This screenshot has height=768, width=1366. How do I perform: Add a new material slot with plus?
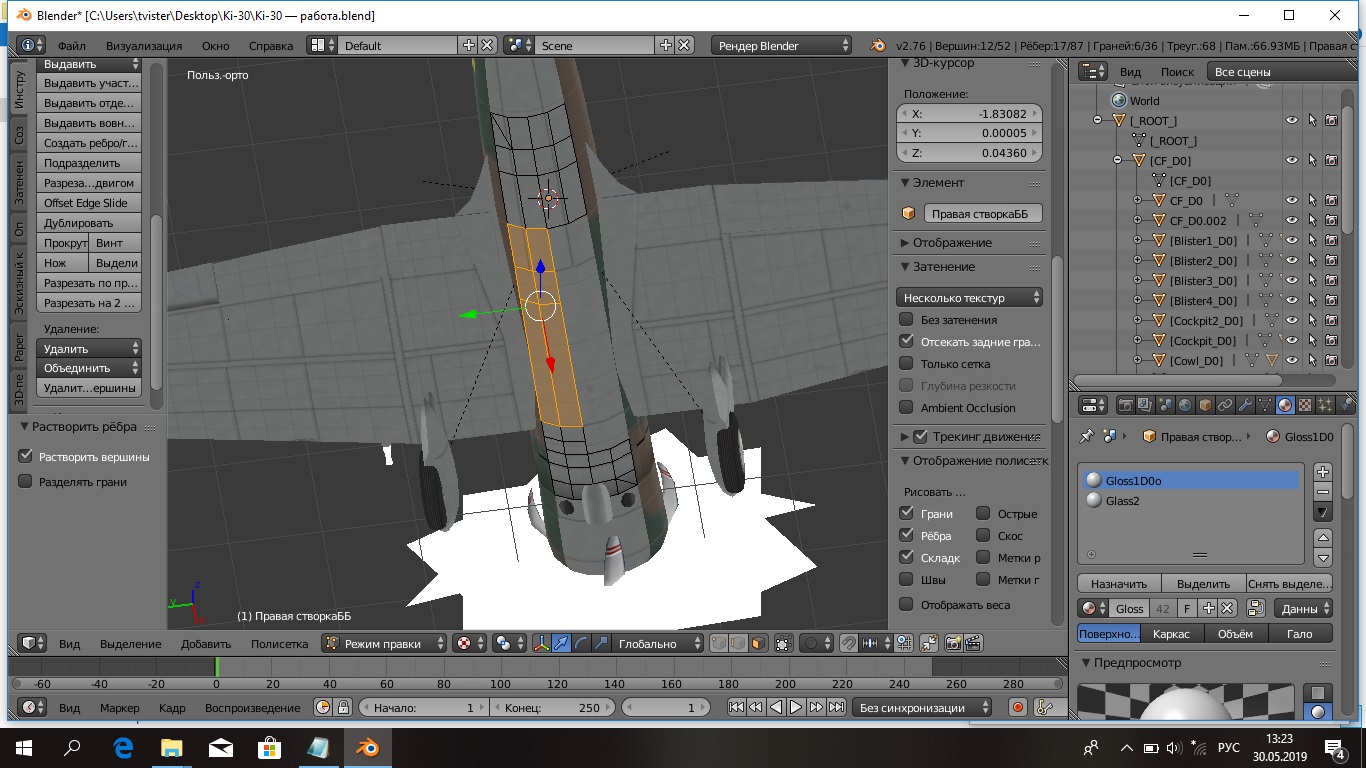[1323, 472]
